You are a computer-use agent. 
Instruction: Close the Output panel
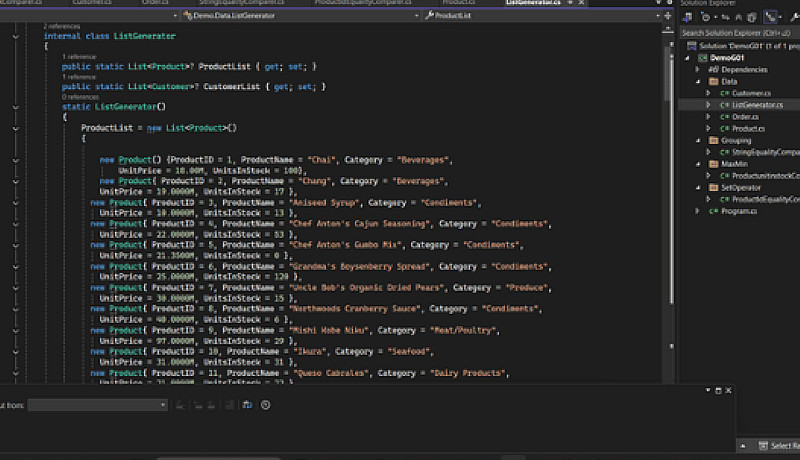click(729, 390)
